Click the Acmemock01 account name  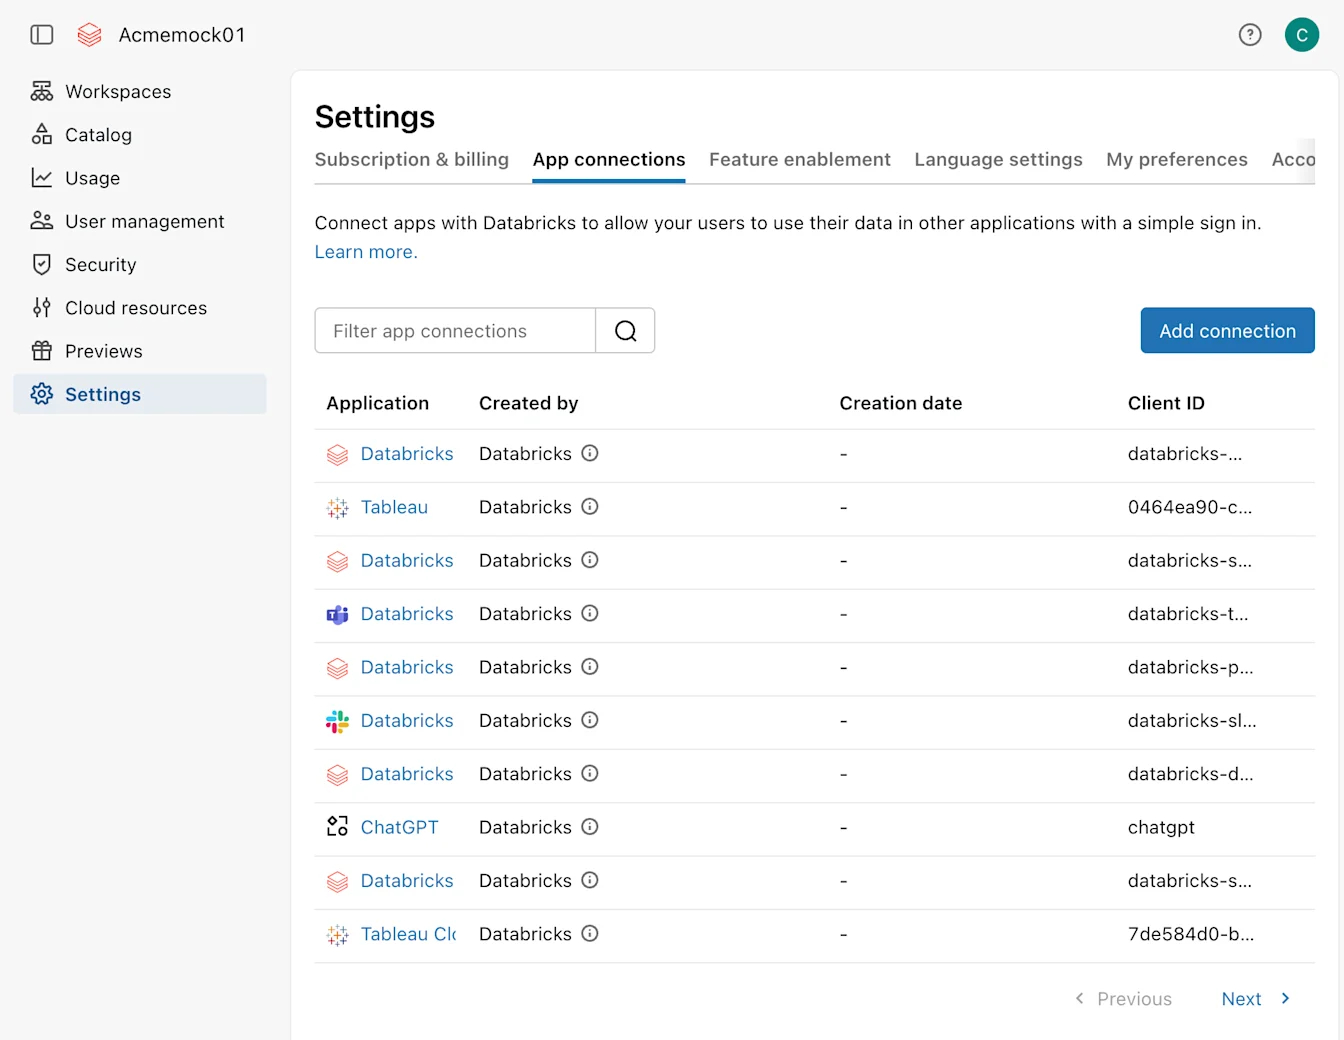[x=182, y=35]
